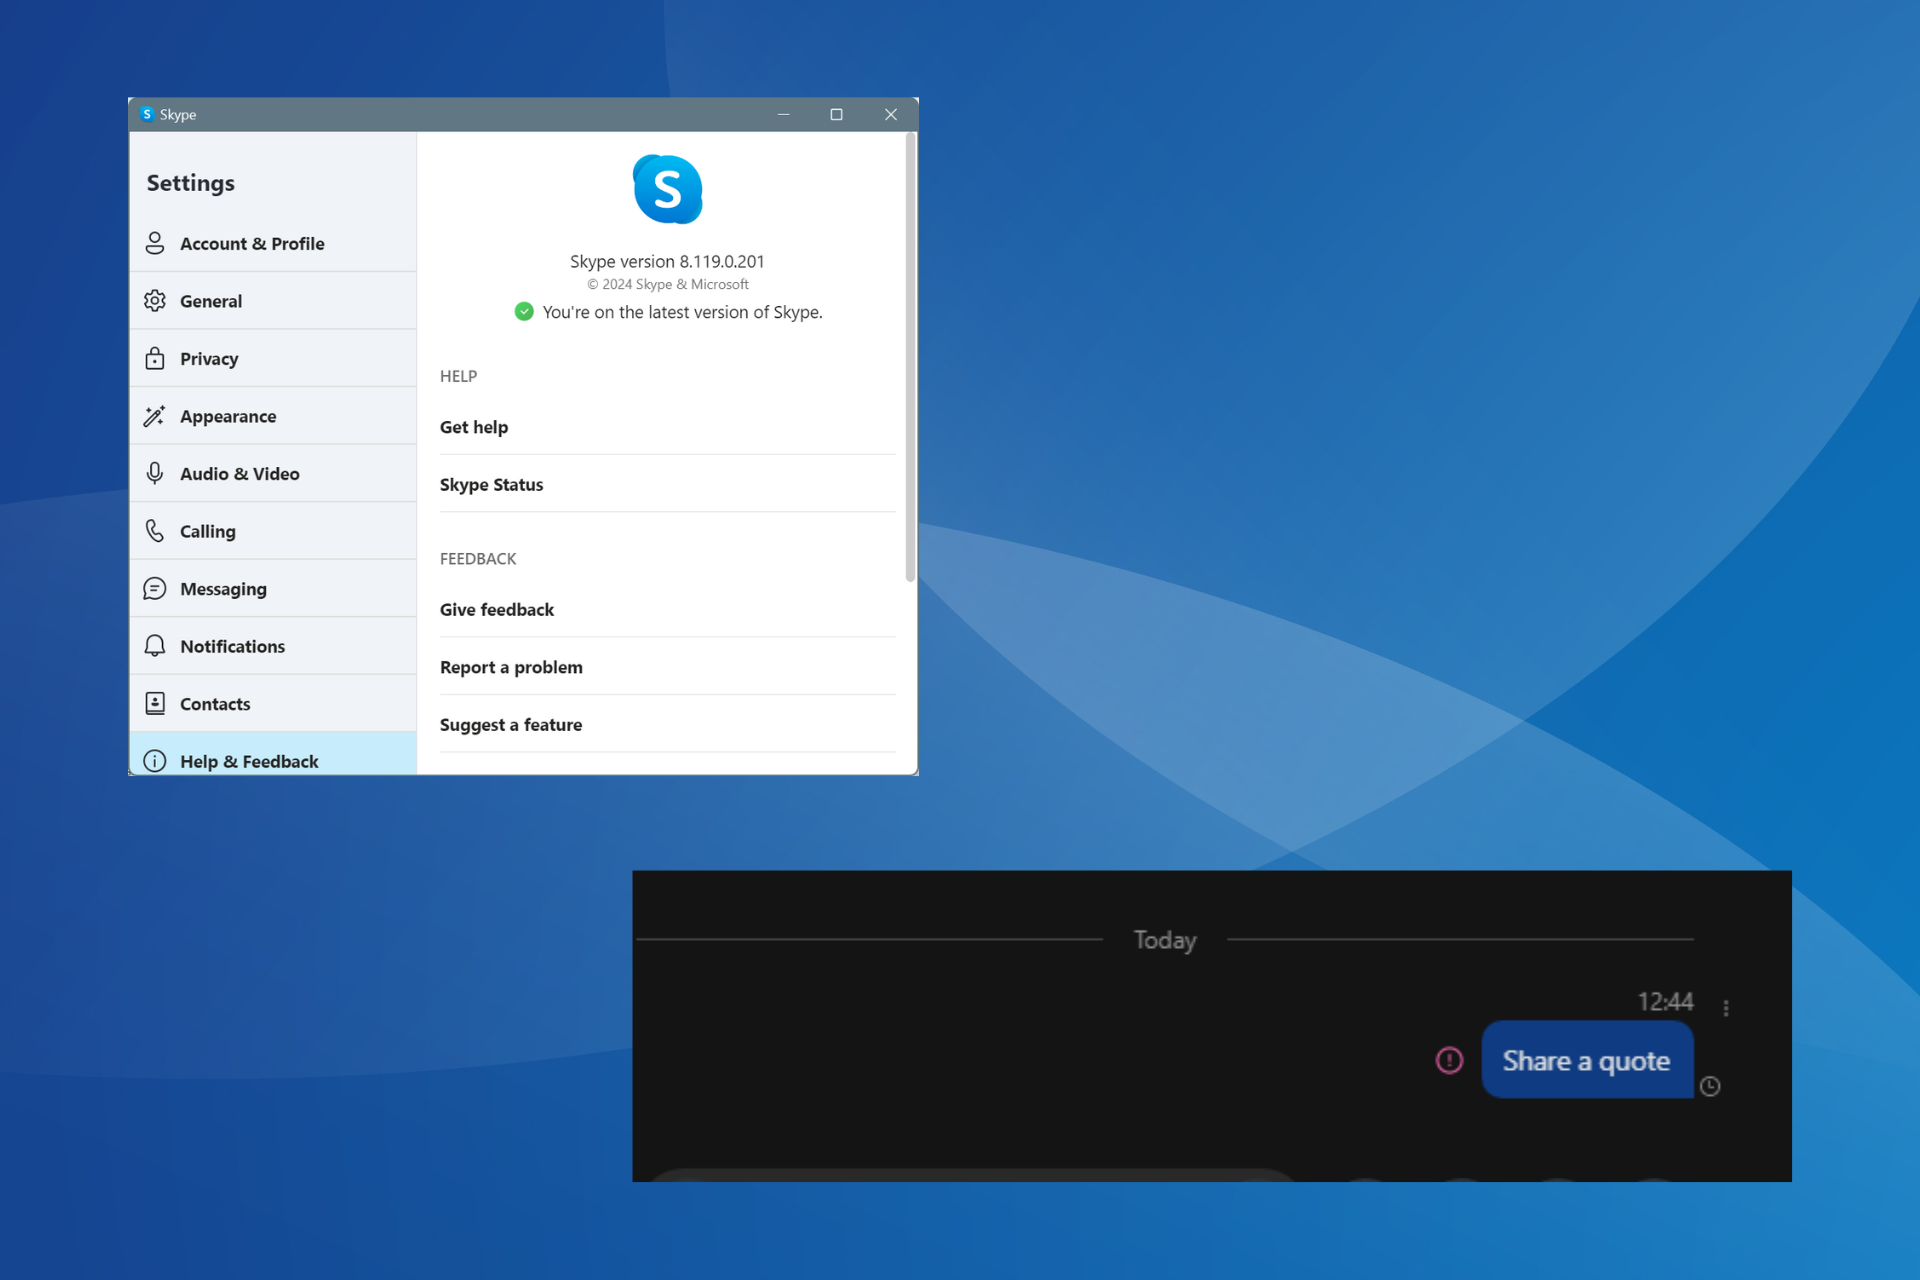Viewport: 1920px width, 1280px height.
Task: Click the Audio & Video microphone icon
Action: tap(155, 473)
